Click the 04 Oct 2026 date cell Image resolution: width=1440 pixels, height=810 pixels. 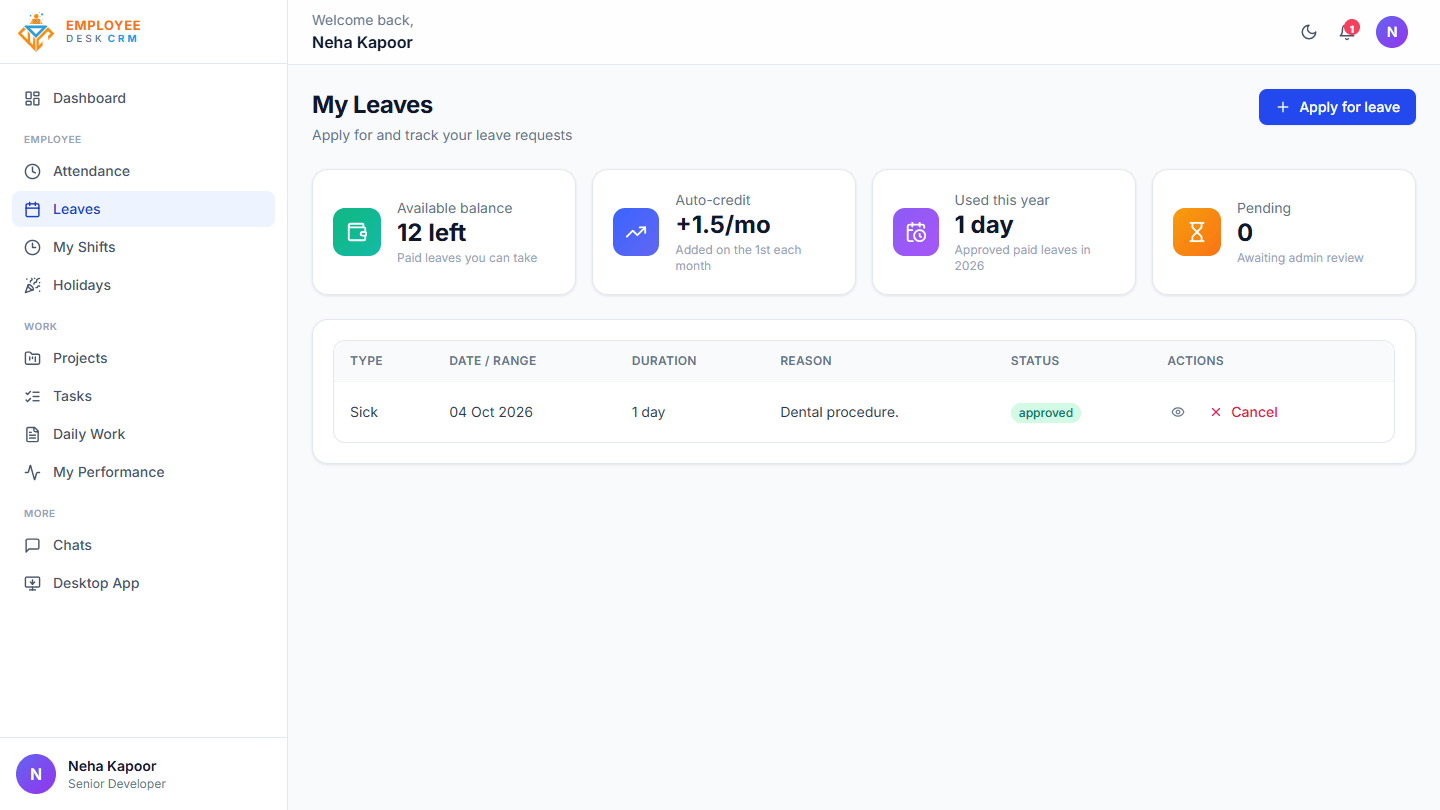click(491, 412)
